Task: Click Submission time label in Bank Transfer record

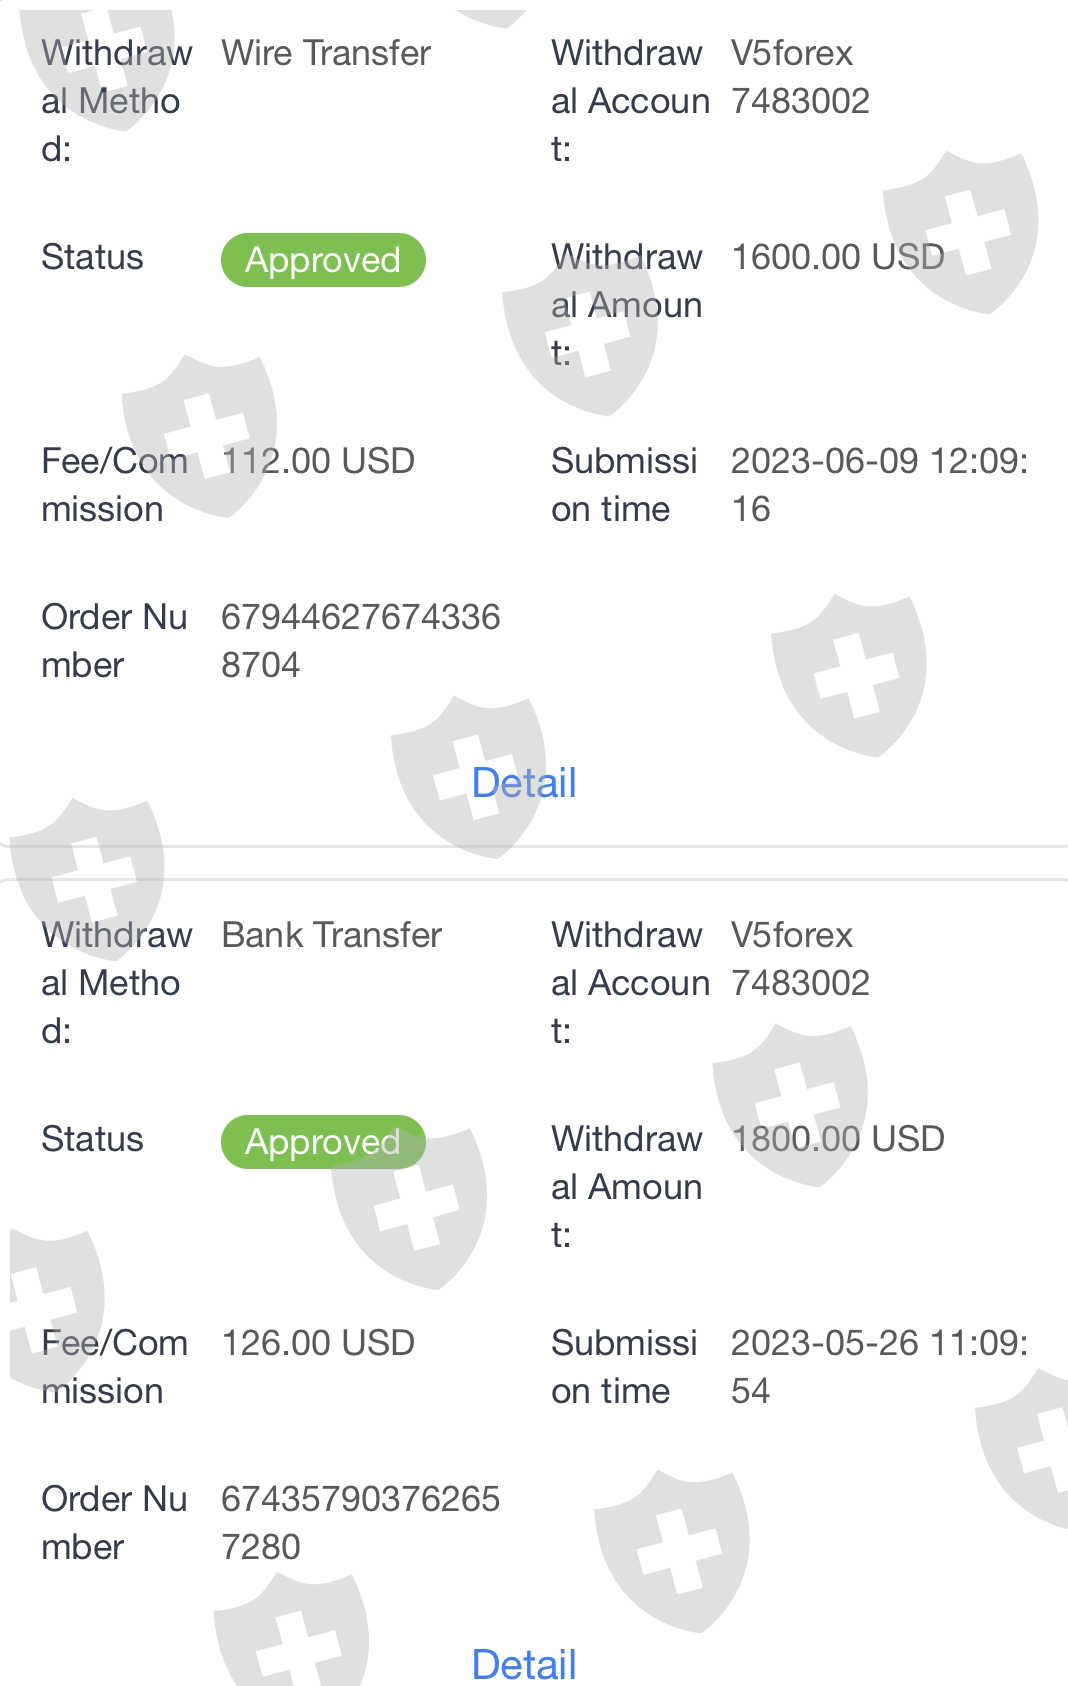Action: coord(624,1367)
